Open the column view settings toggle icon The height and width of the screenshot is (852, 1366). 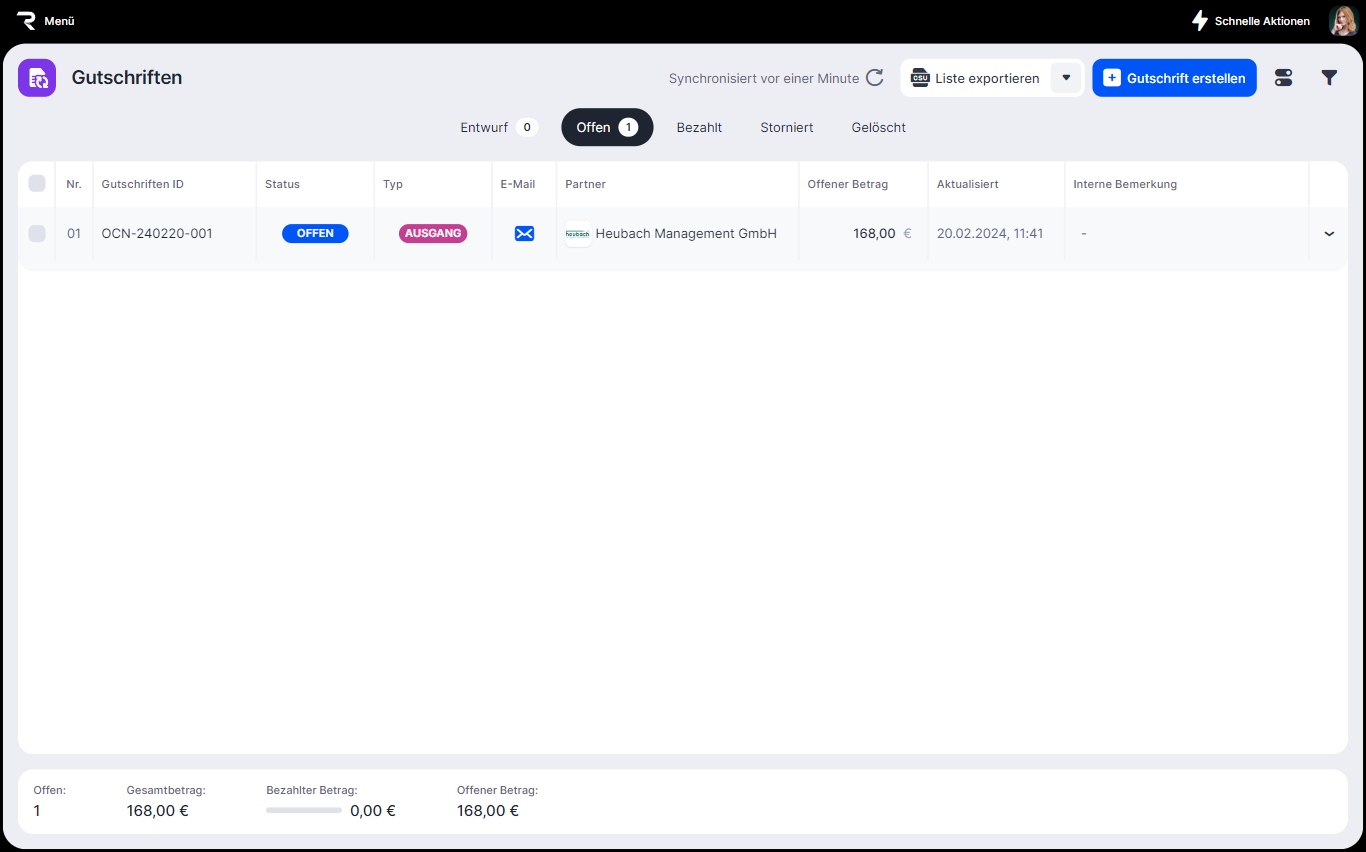1283,78
